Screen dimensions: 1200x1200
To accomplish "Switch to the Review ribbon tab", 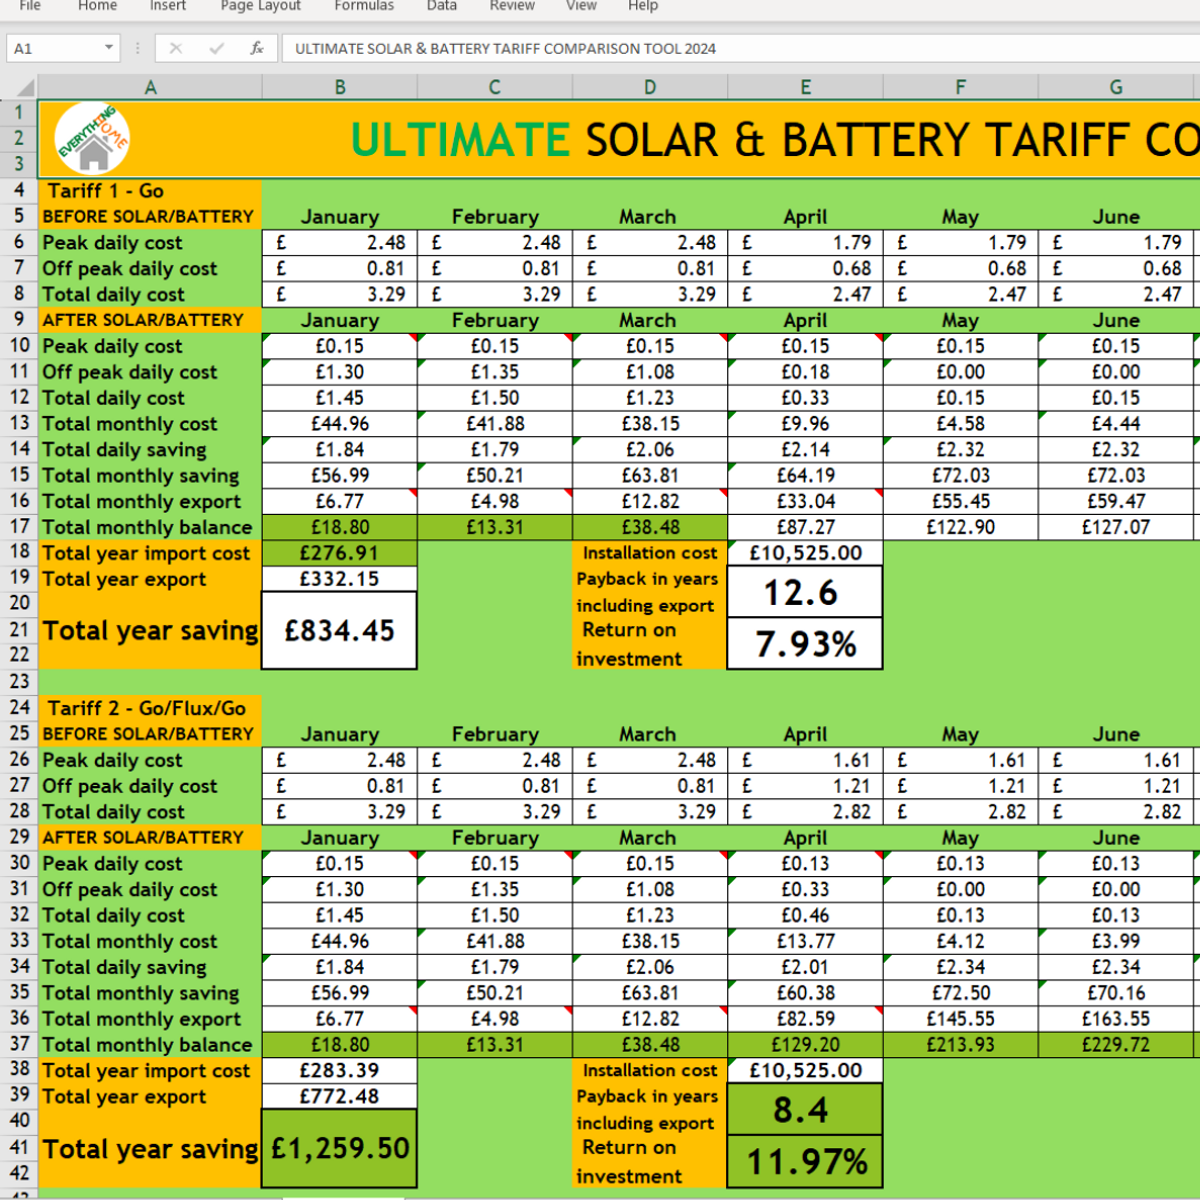I will pos(511,6).
